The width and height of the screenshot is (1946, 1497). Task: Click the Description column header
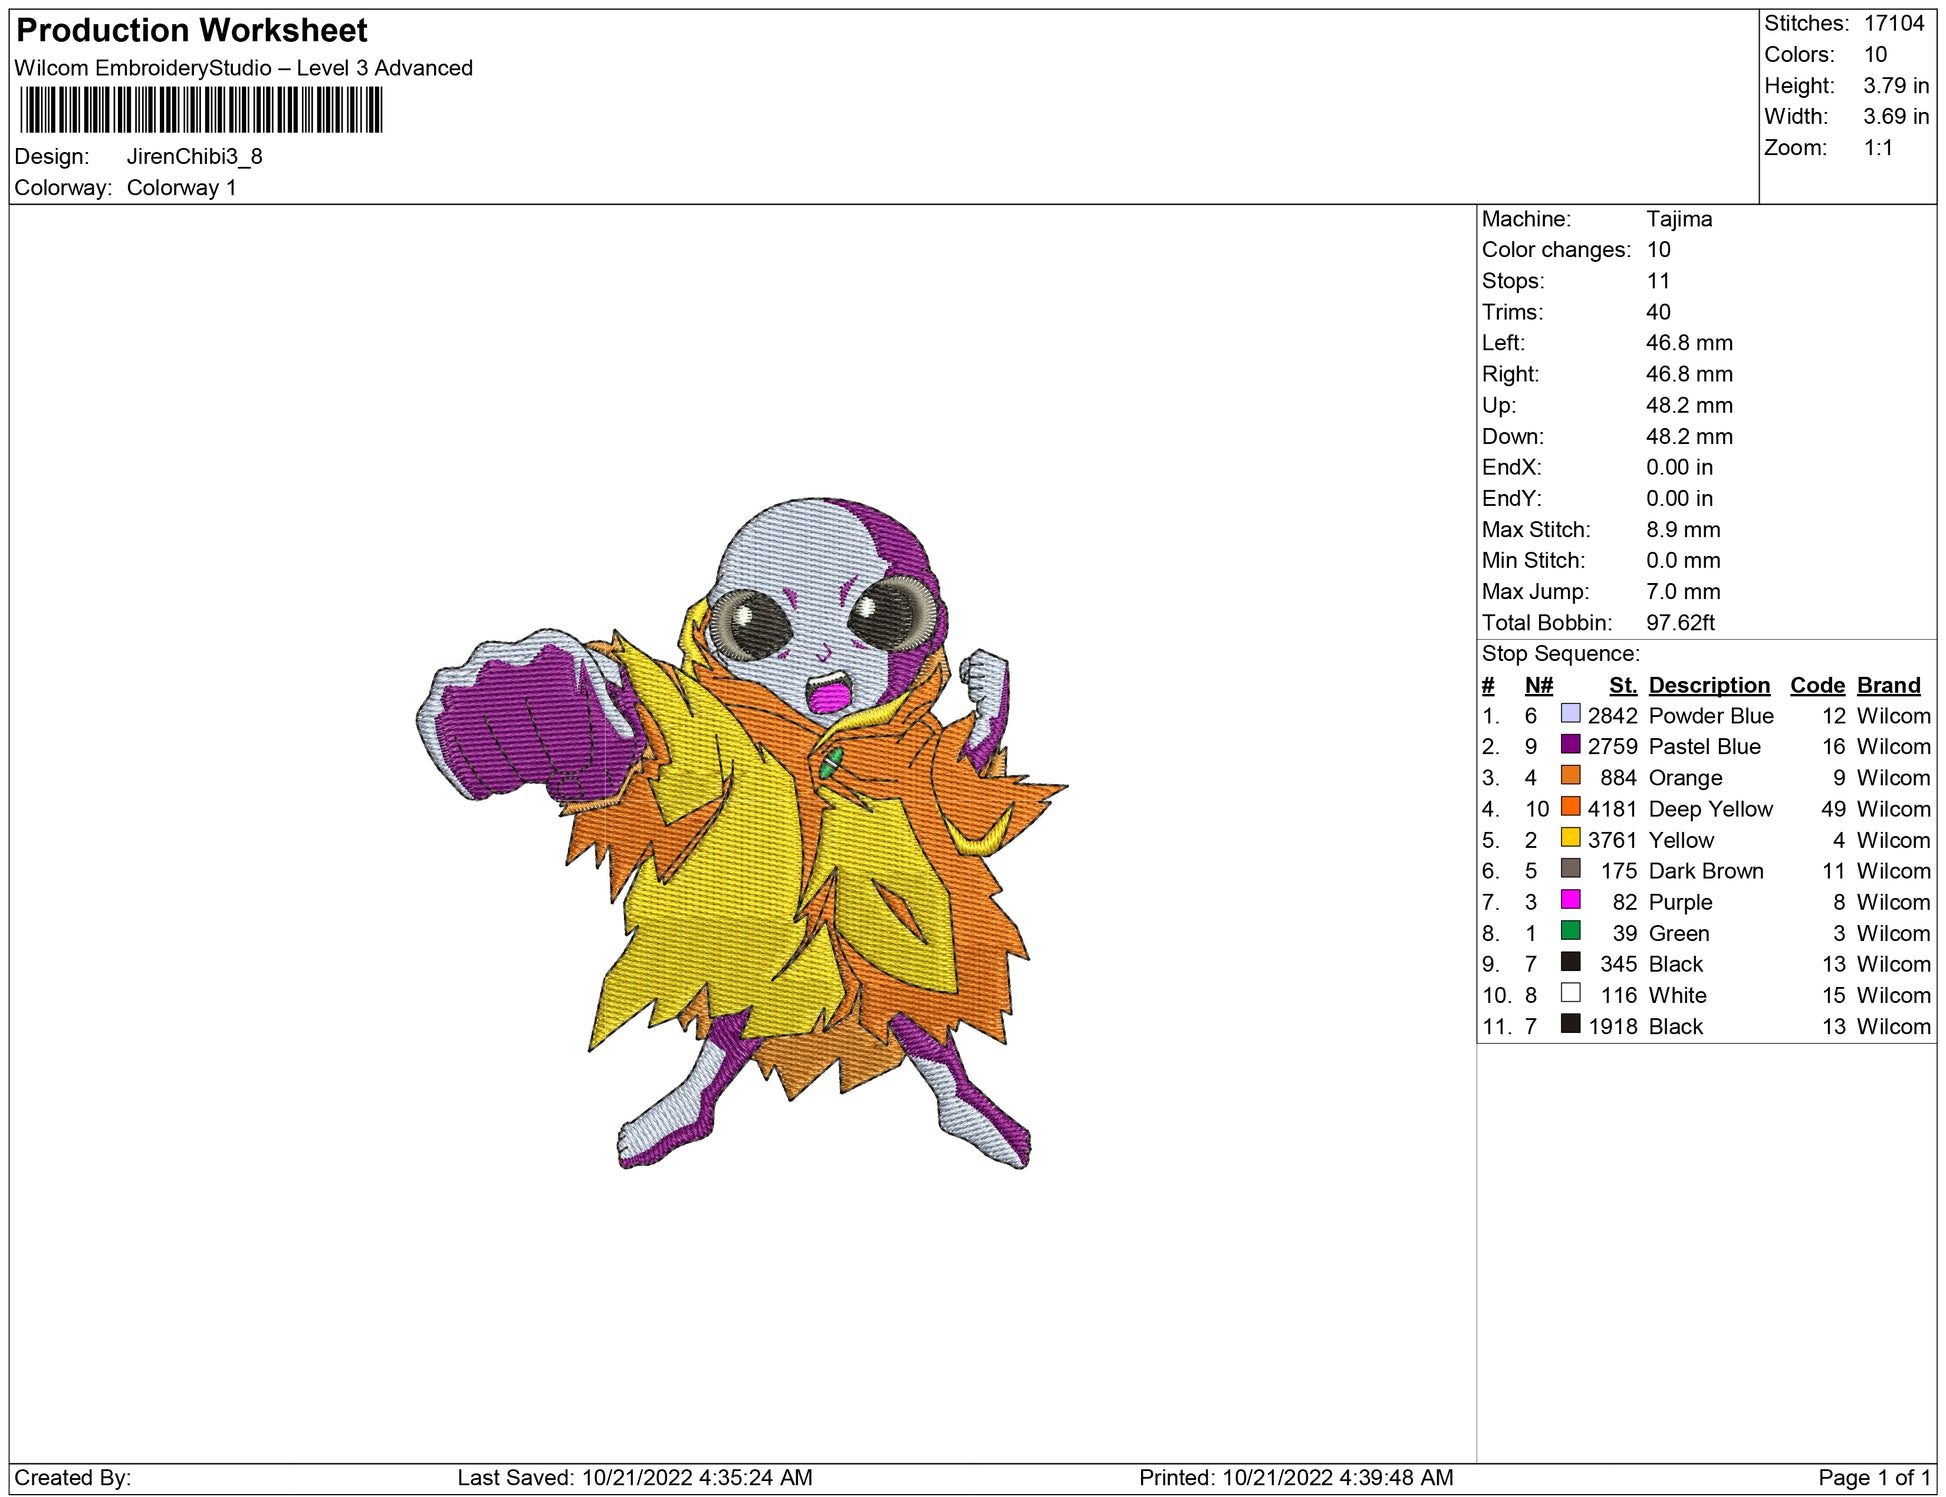tap(1708, 685)
